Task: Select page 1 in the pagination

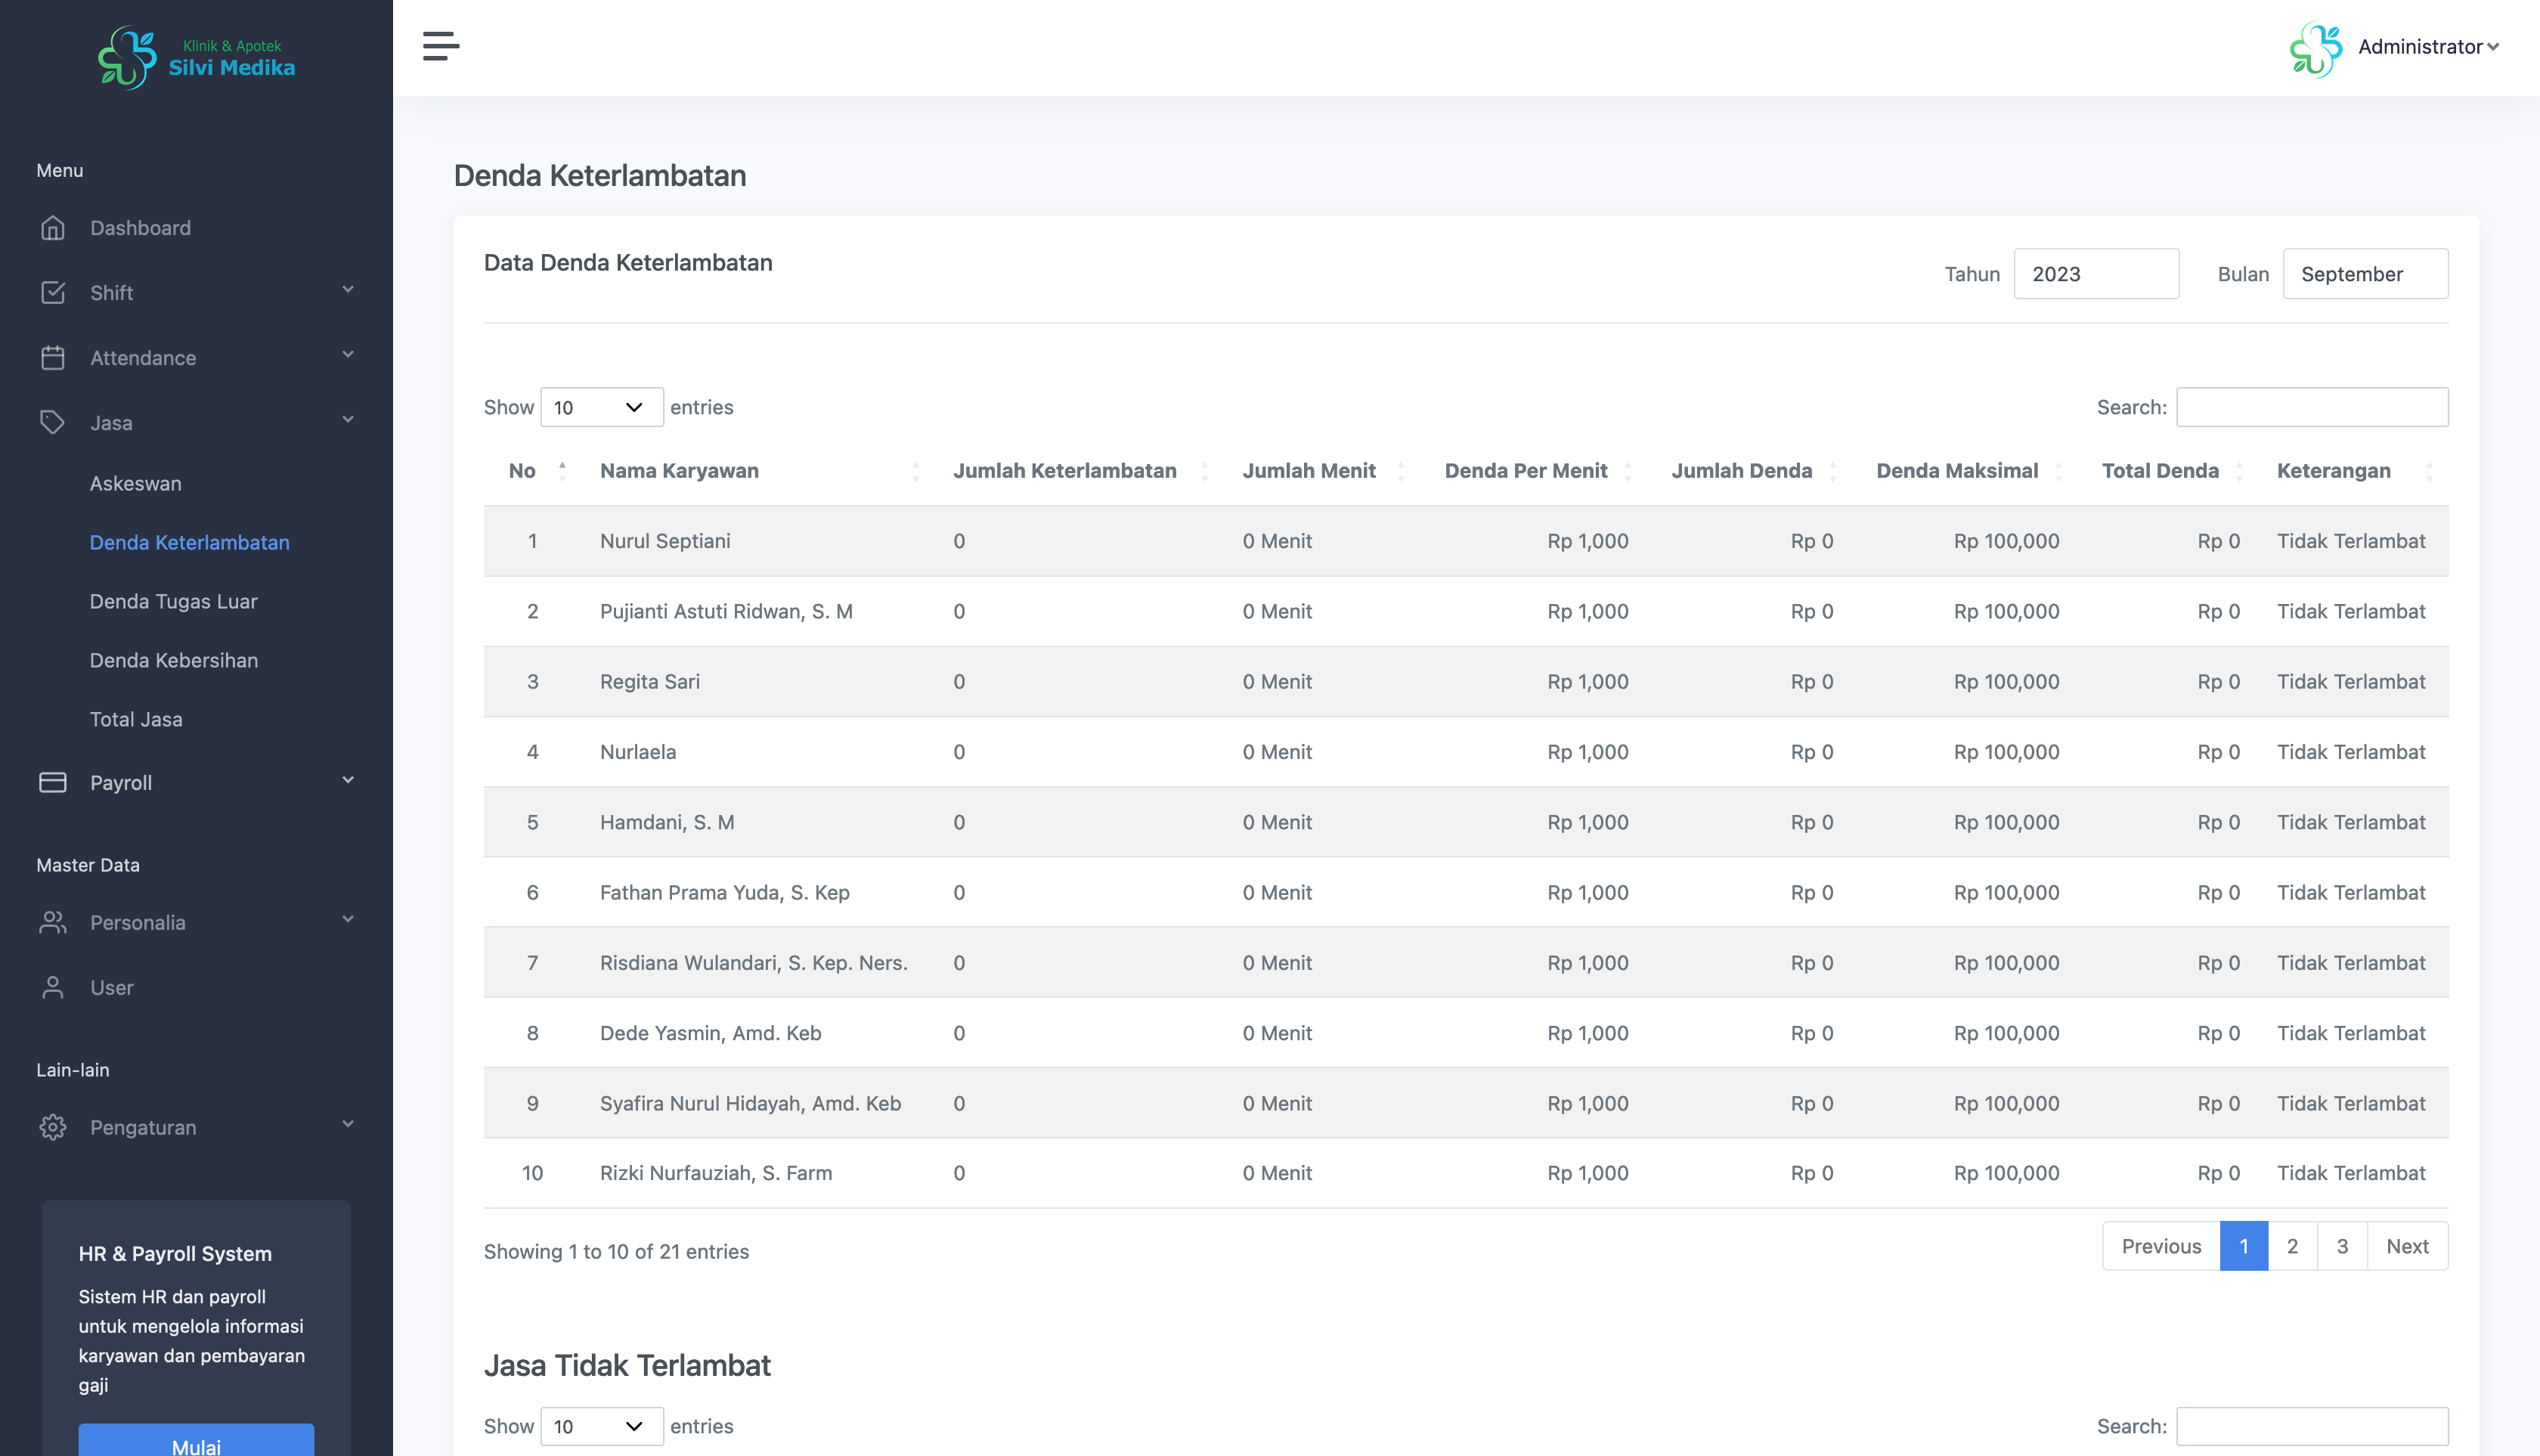Action: (2244, 1246)
